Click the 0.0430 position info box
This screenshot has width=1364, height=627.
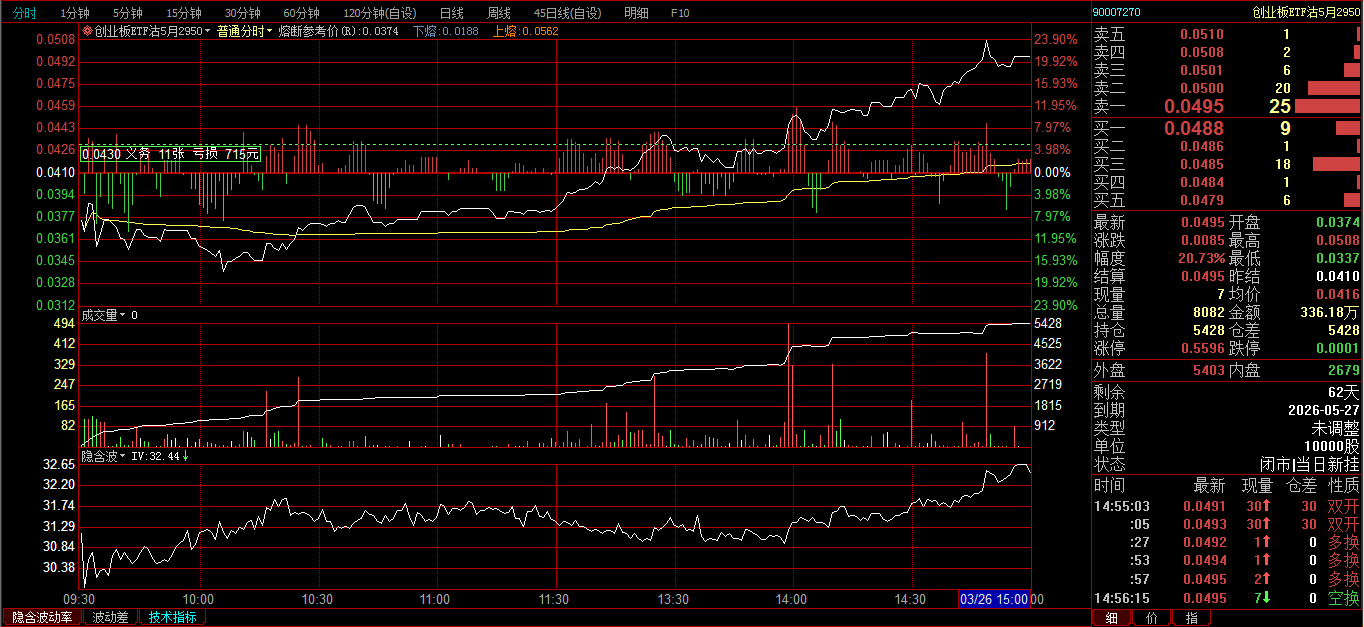pyautogui.click(x=171, y=154)
